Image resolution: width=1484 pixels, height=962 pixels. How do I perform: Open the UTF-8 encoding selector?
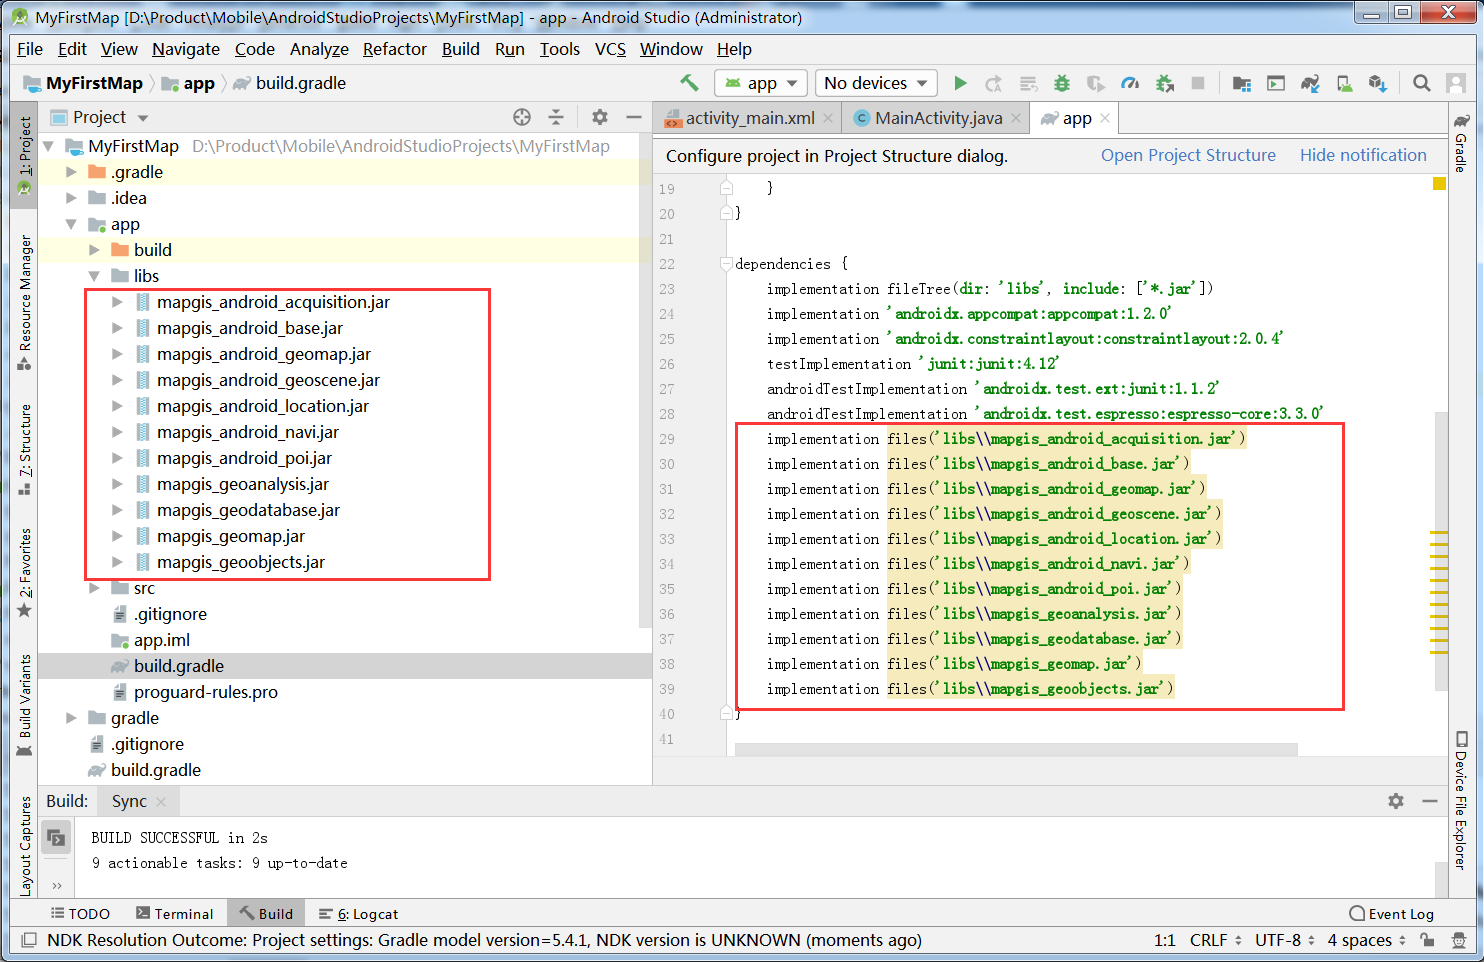1285,940
